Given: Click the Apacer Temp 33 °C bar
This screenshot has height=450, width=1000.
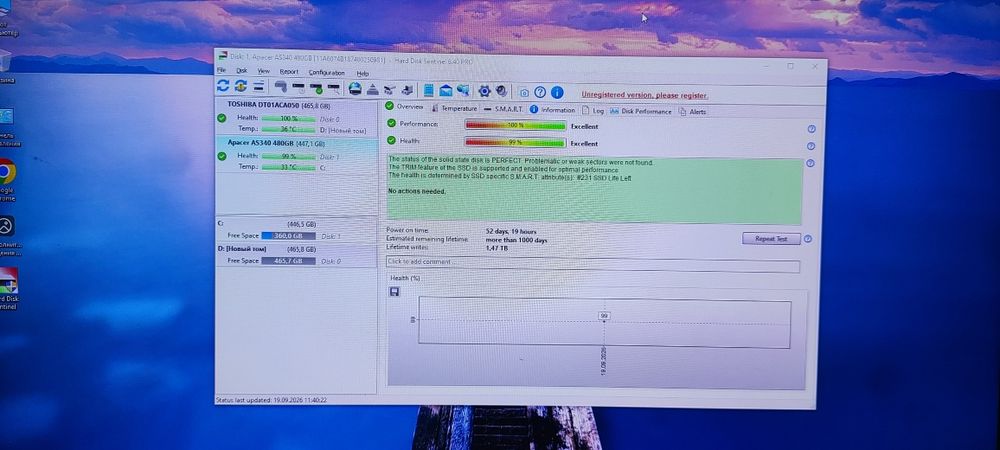Looking at the screenshot, I should 288,167.
